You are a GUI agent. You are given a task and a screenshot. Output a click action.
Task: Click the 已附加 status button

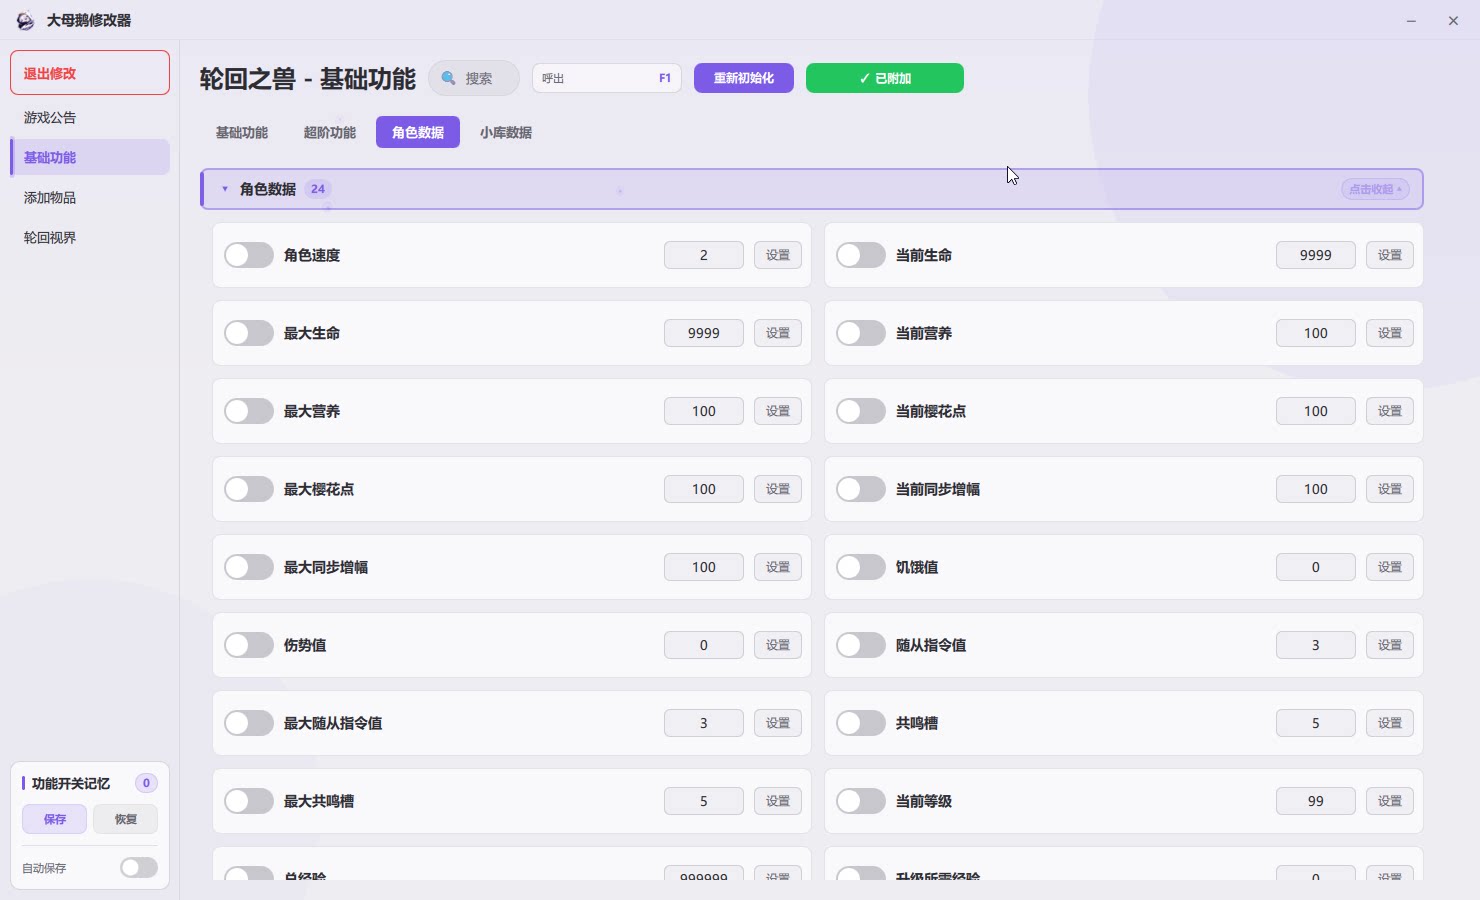[x=885, y=78]
